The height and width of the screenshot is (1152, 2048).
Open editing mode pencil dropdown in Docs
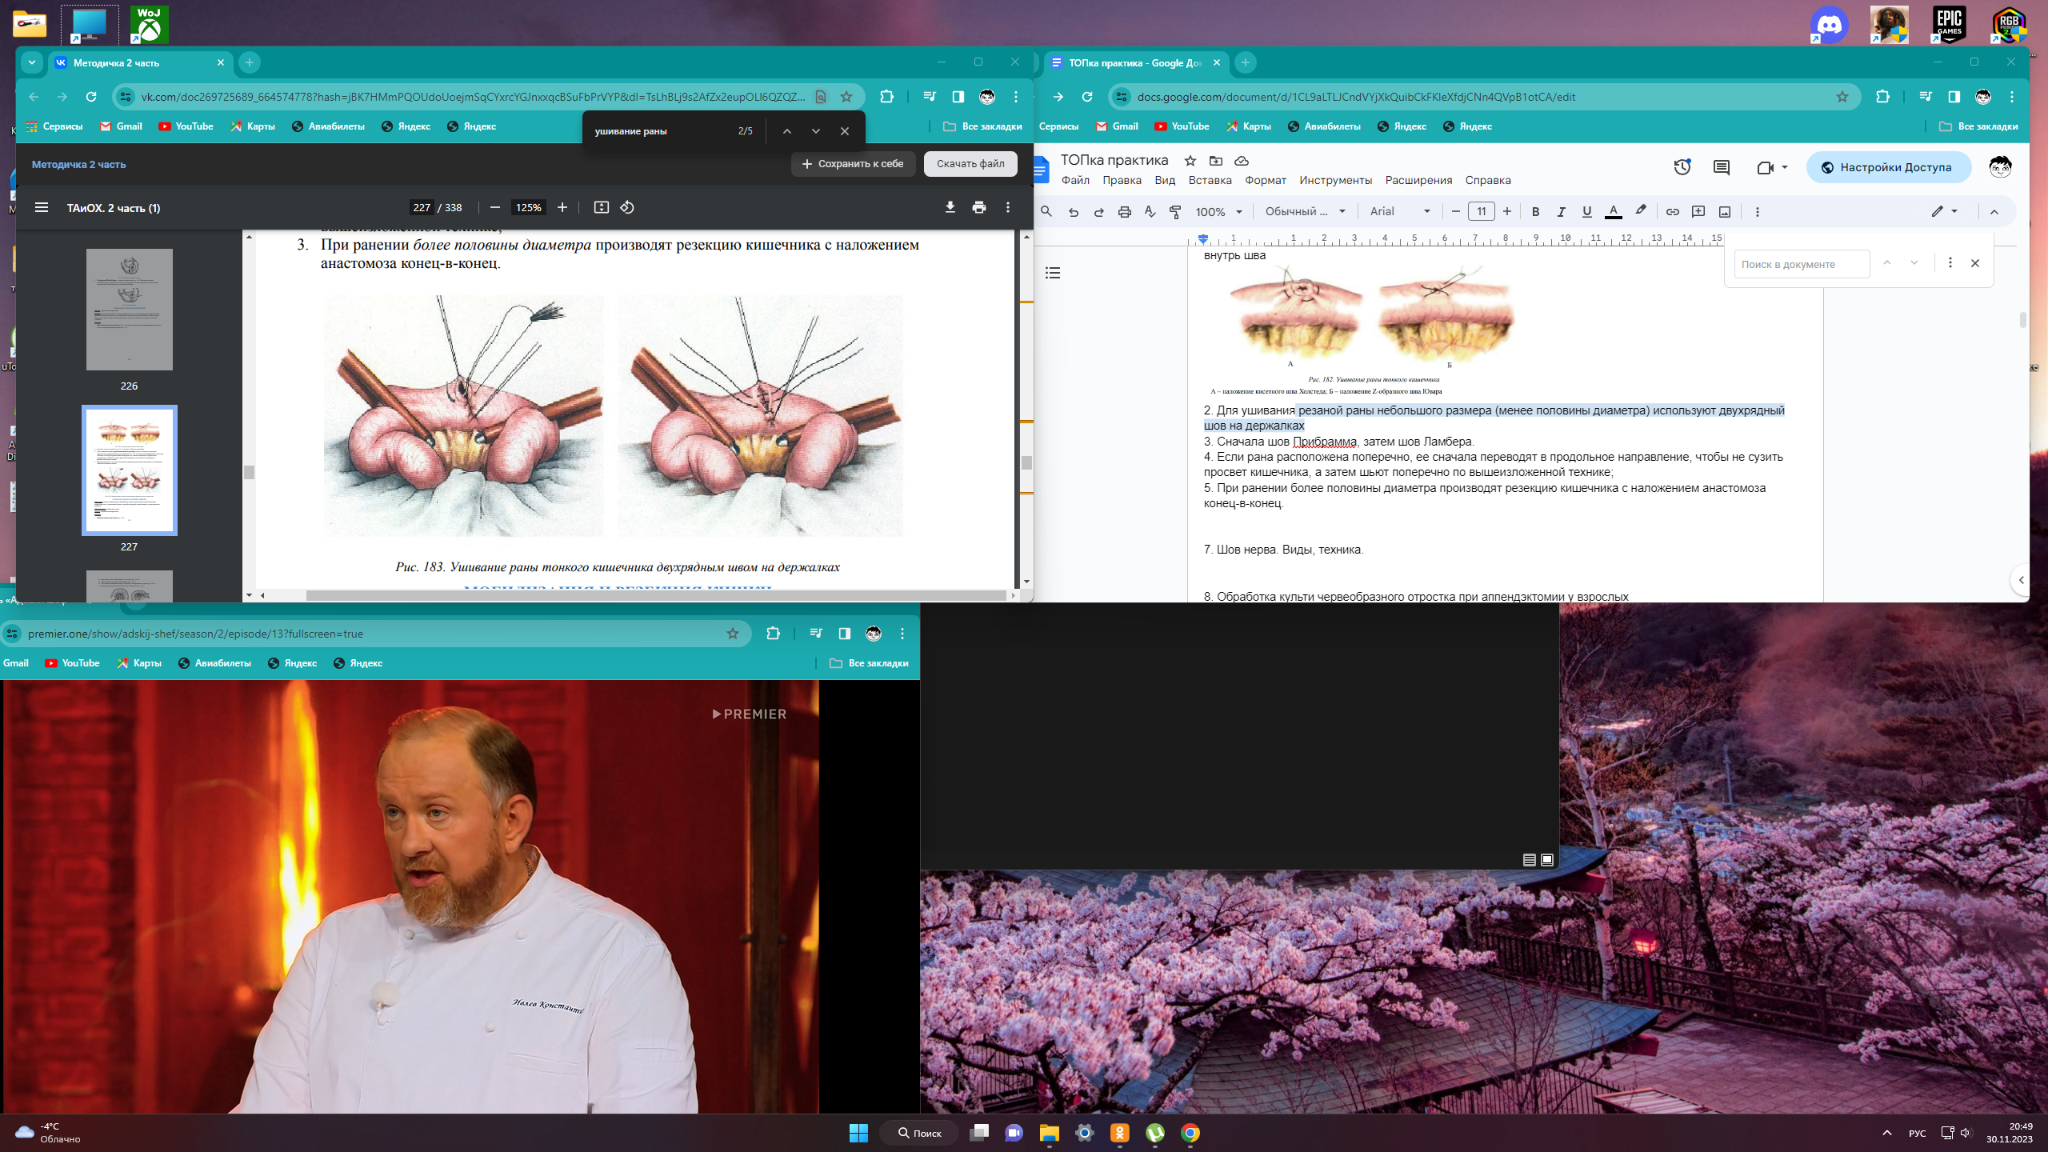(x=1944, y=211)
